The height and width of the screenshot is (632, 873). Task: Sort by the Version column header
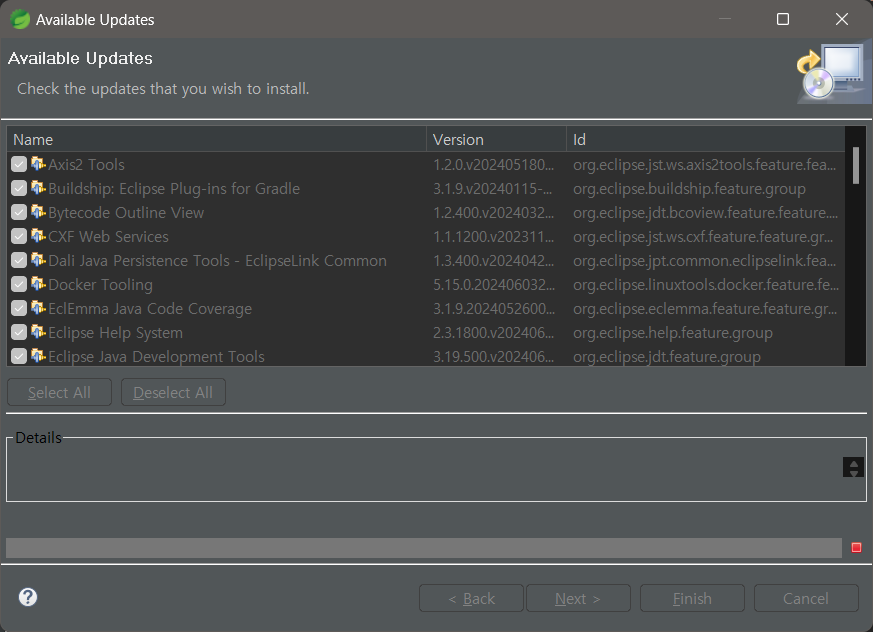click(x=496, y=139)
